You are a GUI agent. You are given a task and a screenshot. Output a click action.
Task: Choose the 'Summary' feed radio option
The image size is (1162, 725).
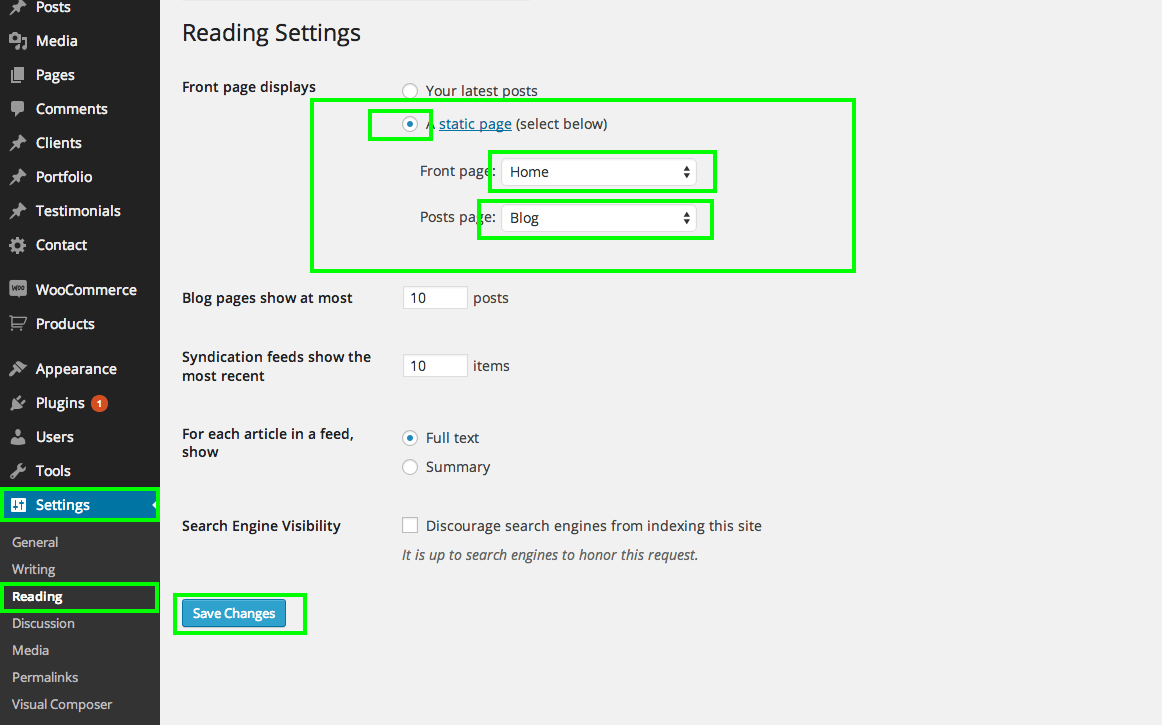click(x=410, y=467)
